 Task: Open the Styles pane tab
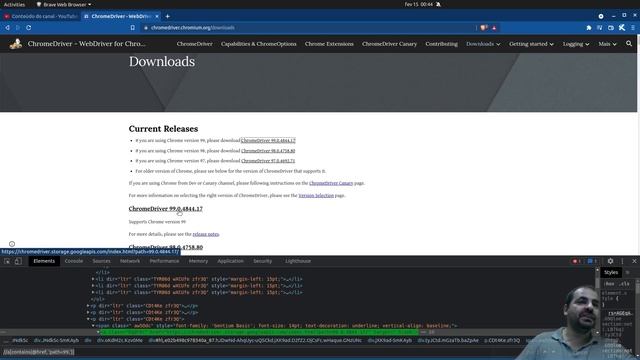[x=611, y=272]
